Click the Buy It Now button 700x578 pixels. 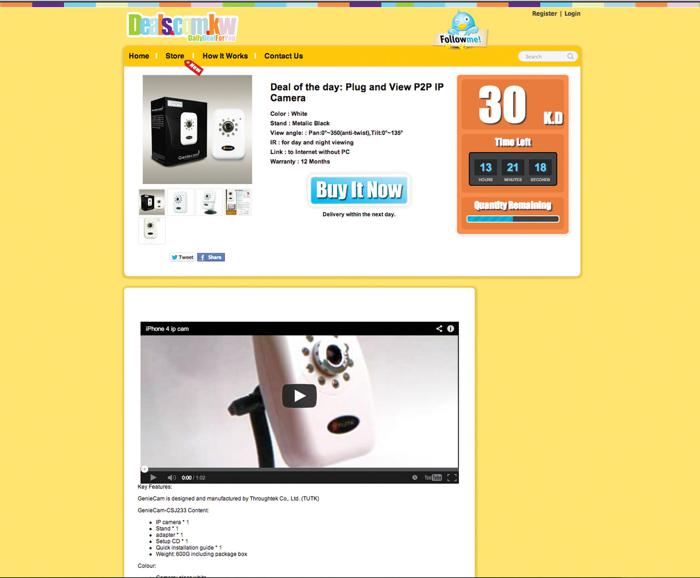point(359,190)
